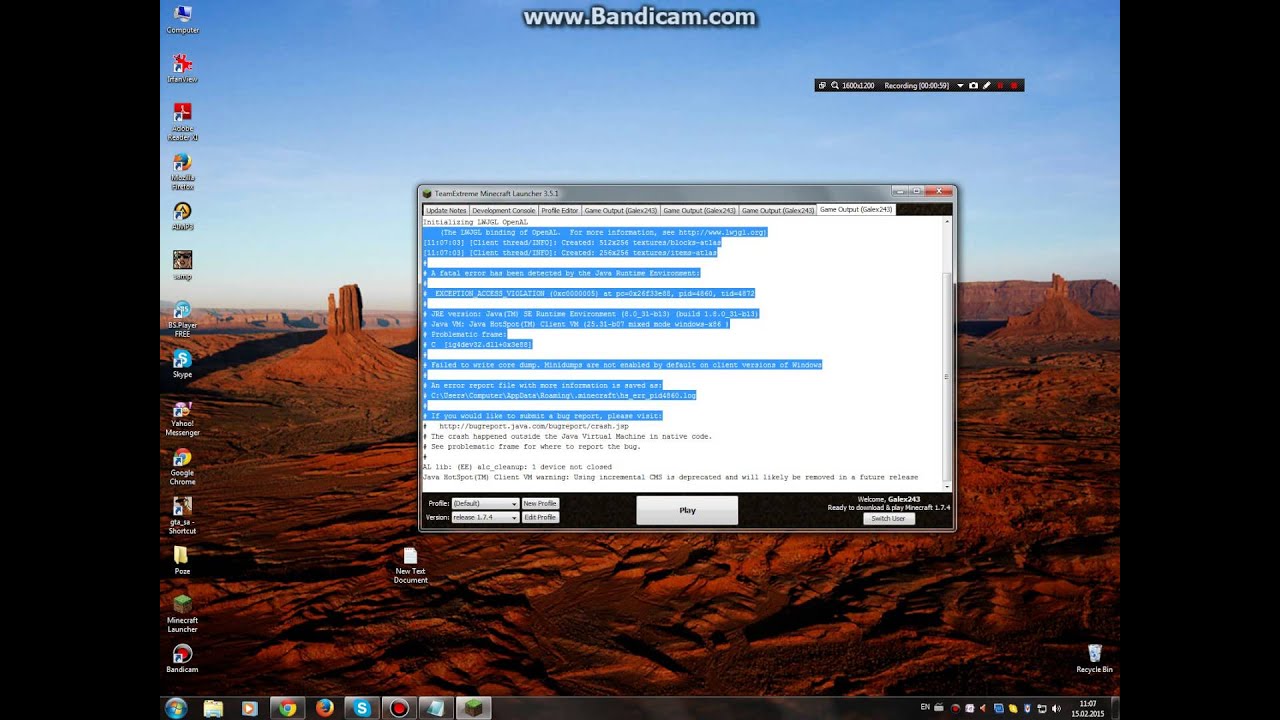The height and width of the screenshot is (720, 1280).
Task: Select the active rightmost Game Output tab
Action: [856, 210]
